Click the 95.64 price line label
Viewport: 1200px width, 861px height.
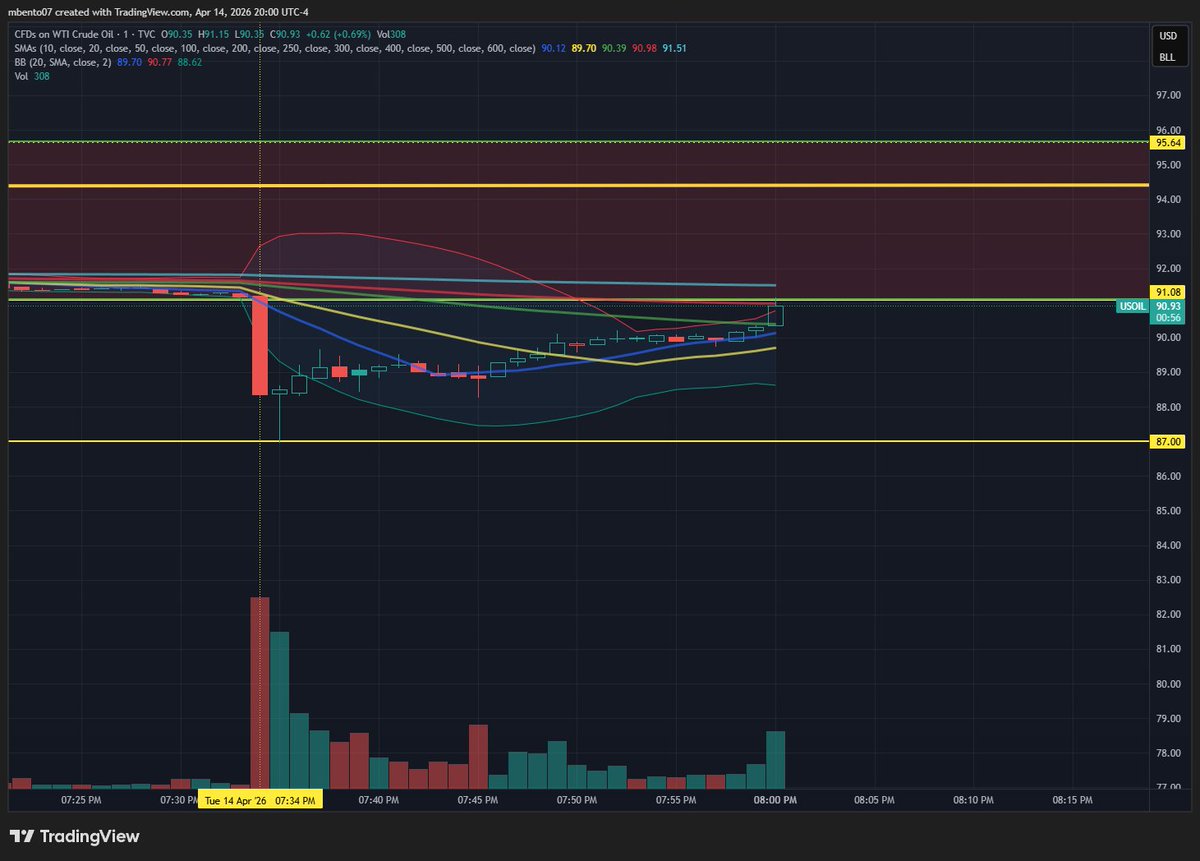(x=1169, y=143)
